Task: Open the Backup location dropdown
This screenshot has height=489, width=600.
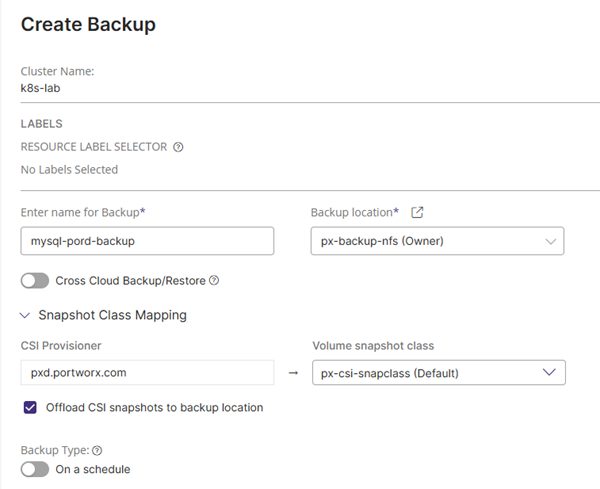Action: click(437, 241)
